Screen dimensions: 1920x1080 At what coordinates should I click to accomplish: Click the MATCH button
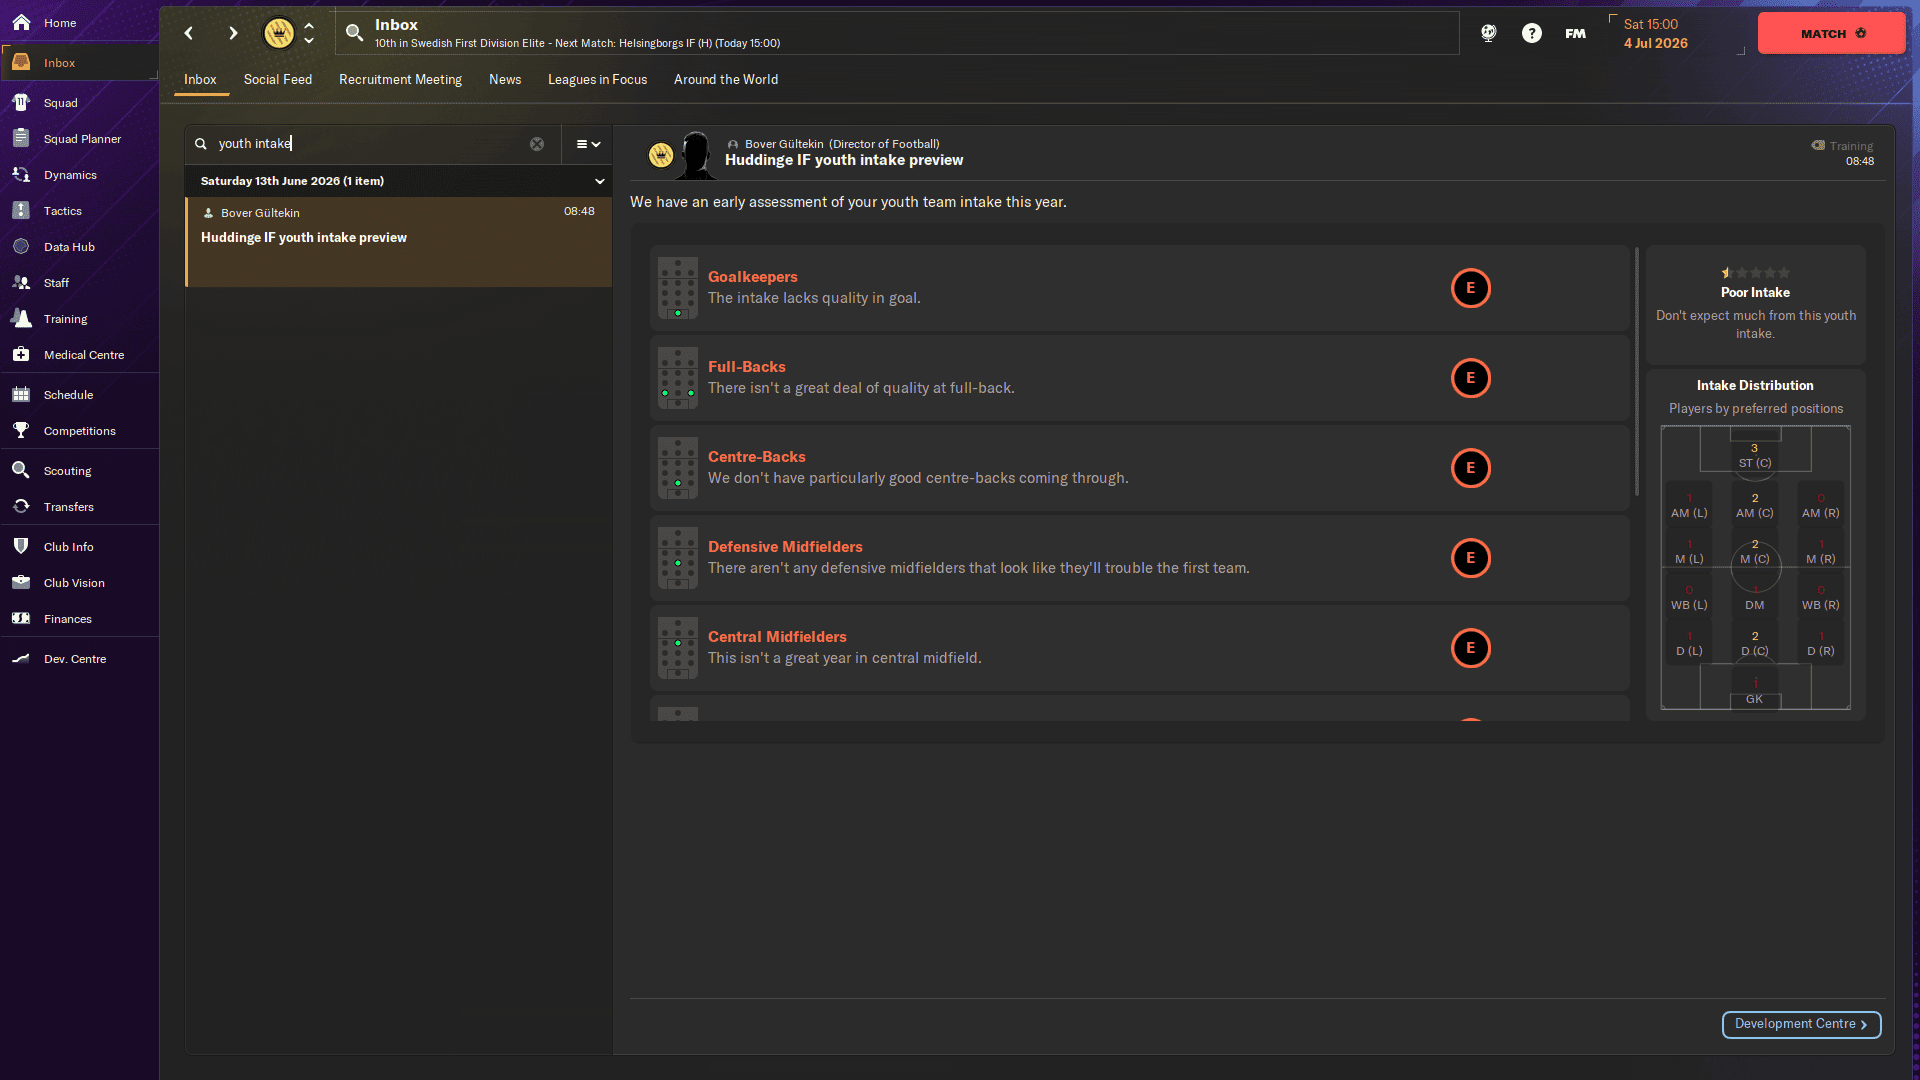[1831, 33]
